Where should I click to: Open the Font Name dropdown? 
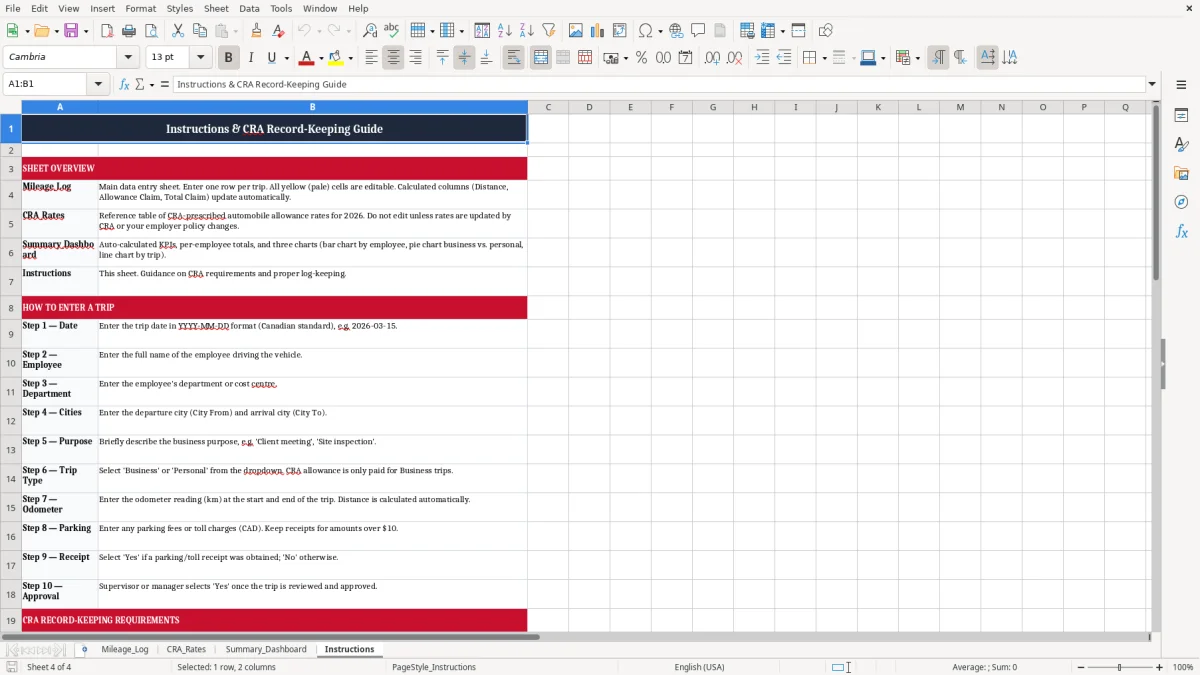[128, 58]
